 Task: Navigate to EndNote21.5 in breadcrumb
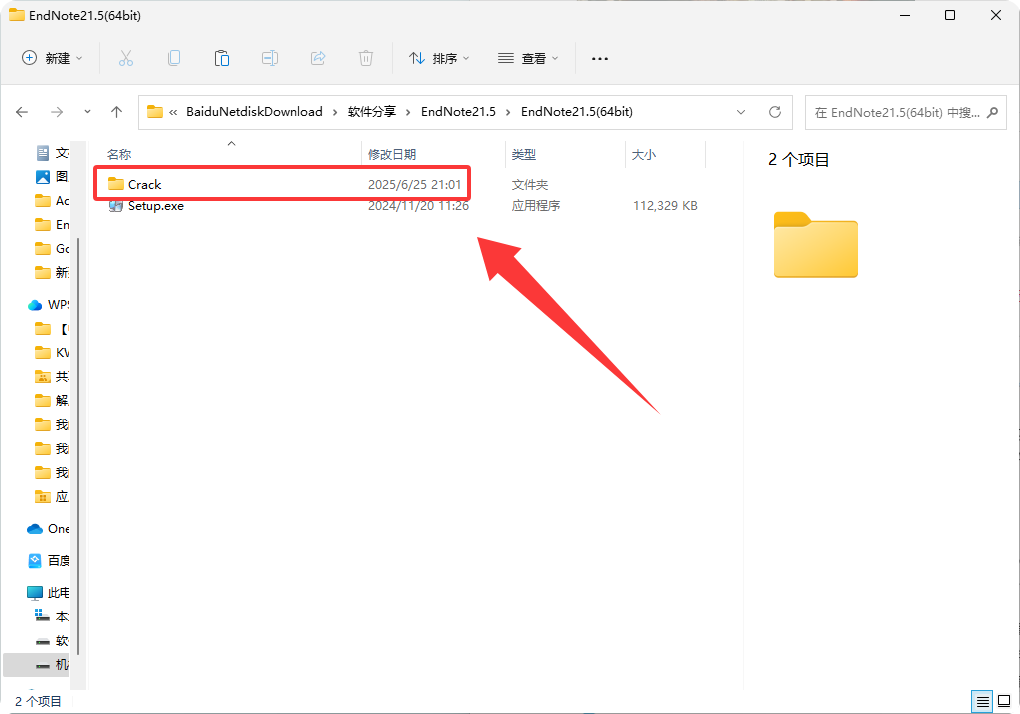458,112
